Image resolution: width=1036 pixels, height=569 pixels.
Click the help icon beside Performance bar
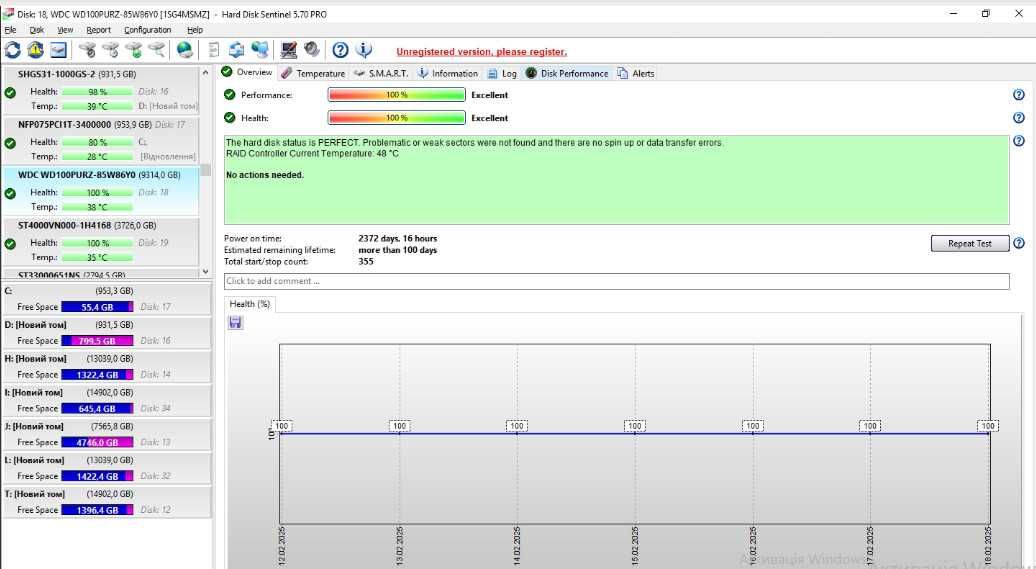point(1018,95)
